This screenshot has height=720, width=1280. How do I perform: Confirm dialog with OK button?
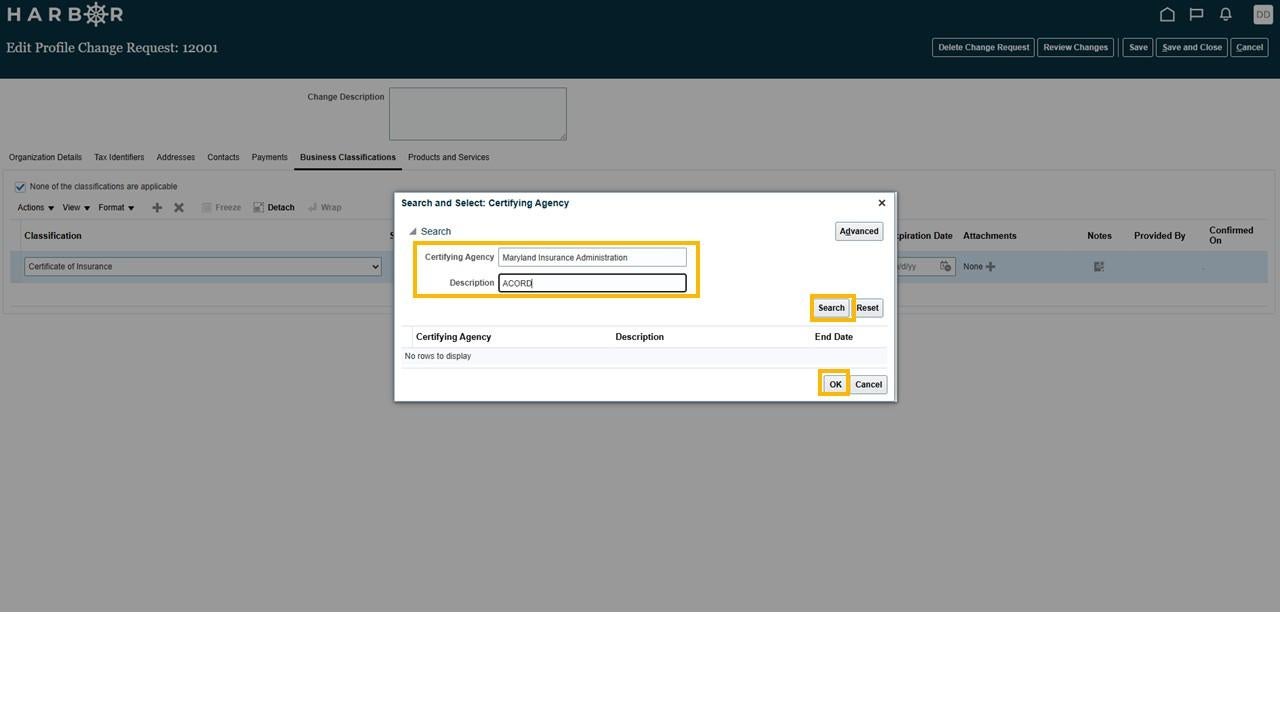tap(835, 385)
